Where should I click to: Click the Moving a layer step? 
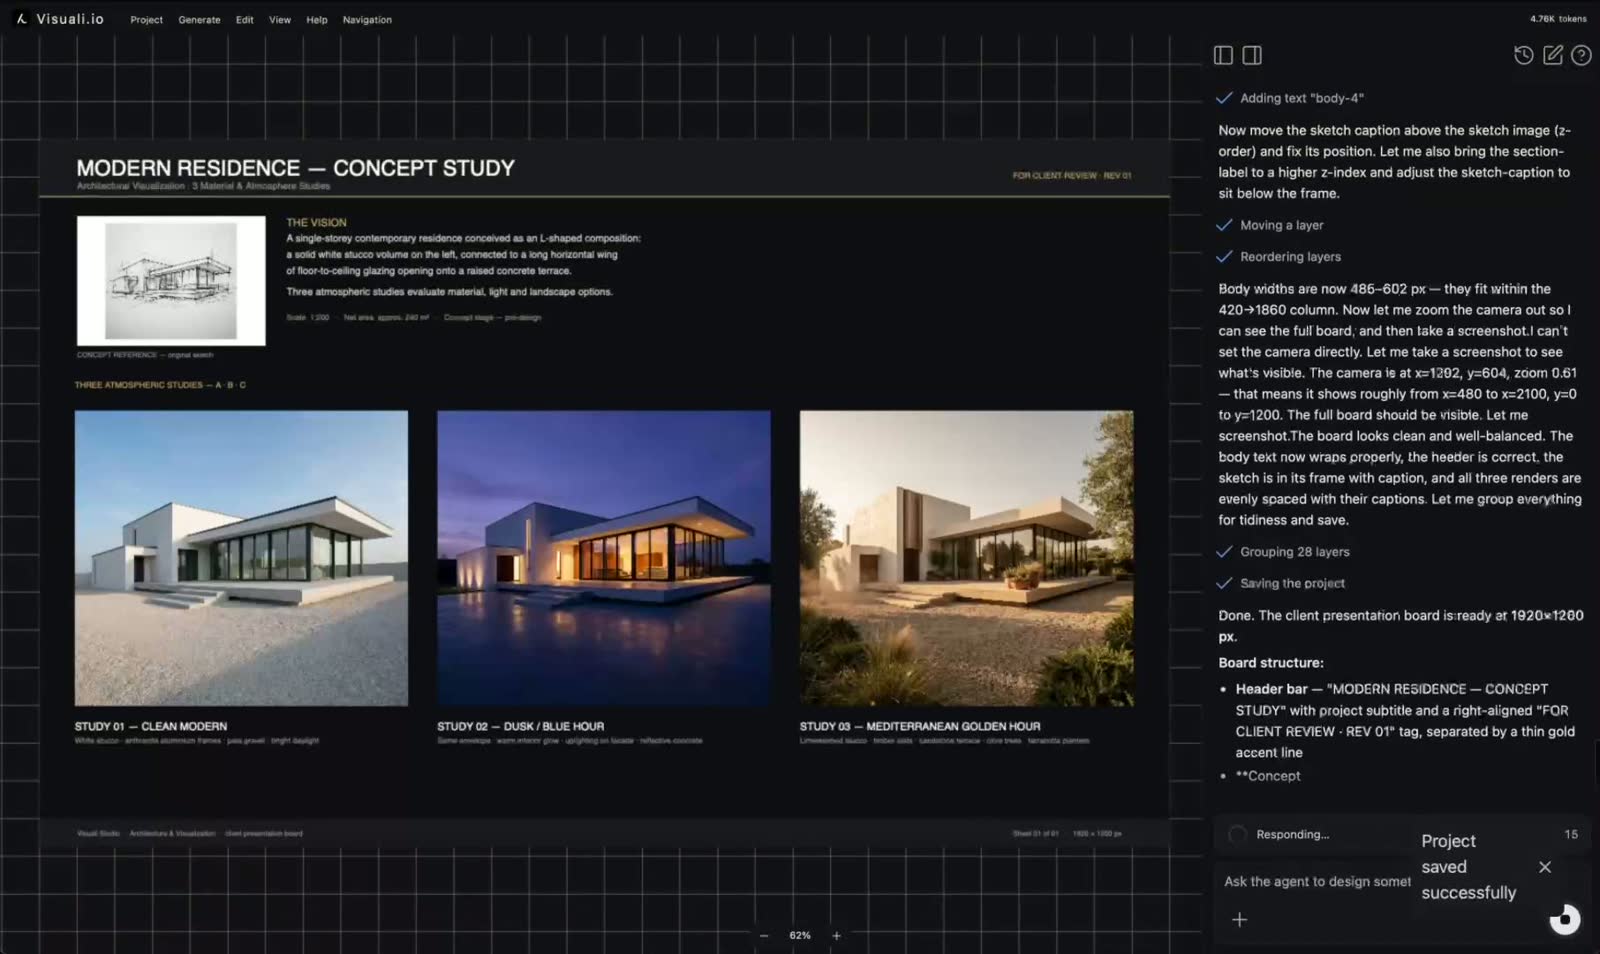[x=1281, y=225]
